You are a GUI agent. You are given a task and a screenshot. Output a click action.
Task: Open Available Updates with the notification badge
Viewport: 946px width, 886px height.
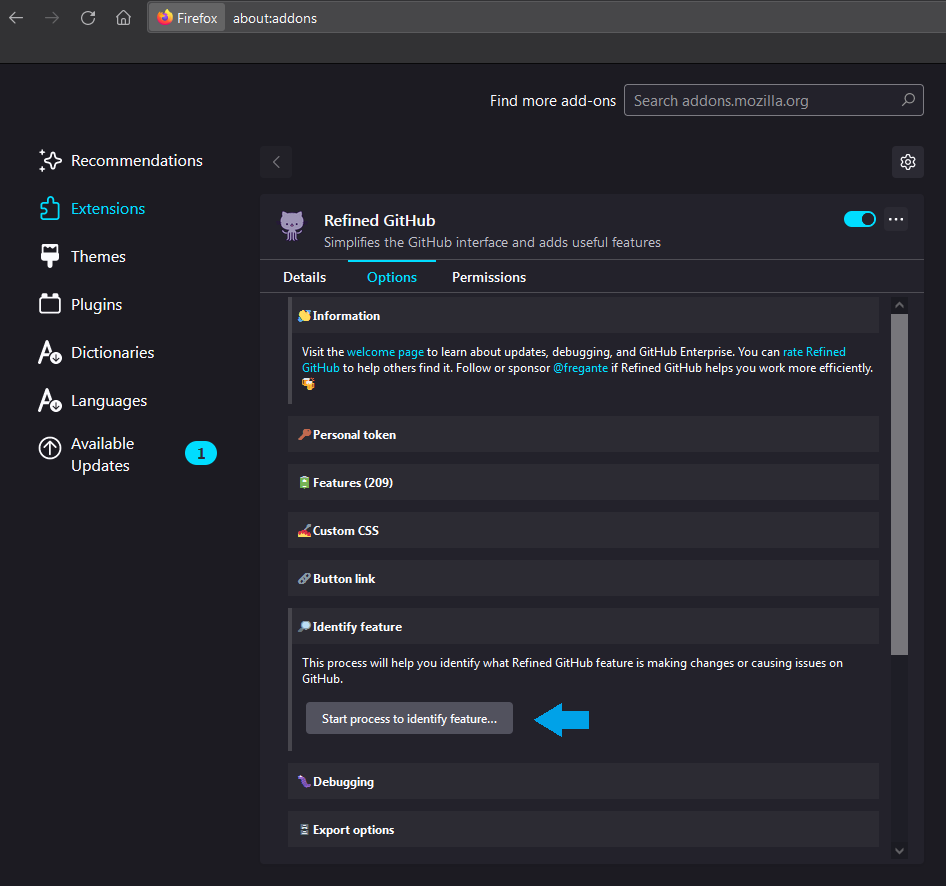pos(103,454)
